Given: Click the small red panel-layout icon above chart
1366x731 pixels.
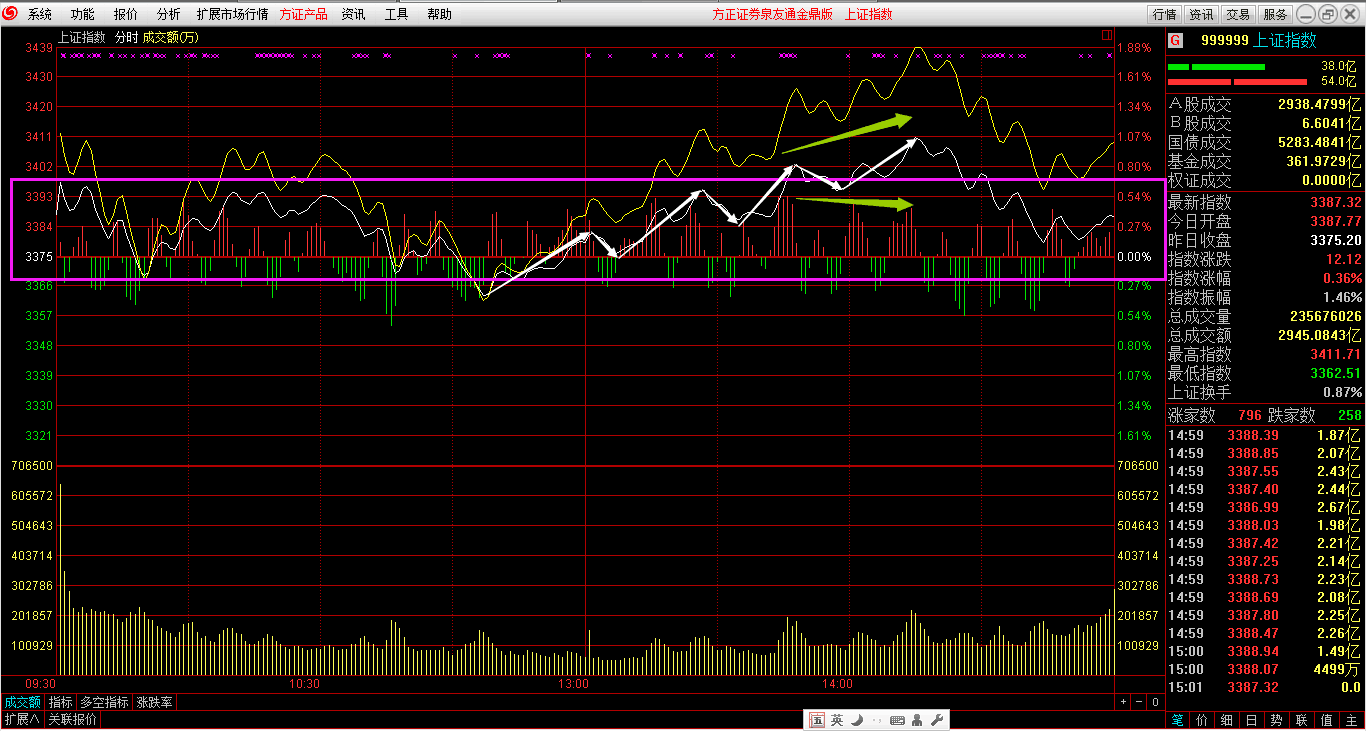Looking at the screenshot, I should click(1107, 35).
